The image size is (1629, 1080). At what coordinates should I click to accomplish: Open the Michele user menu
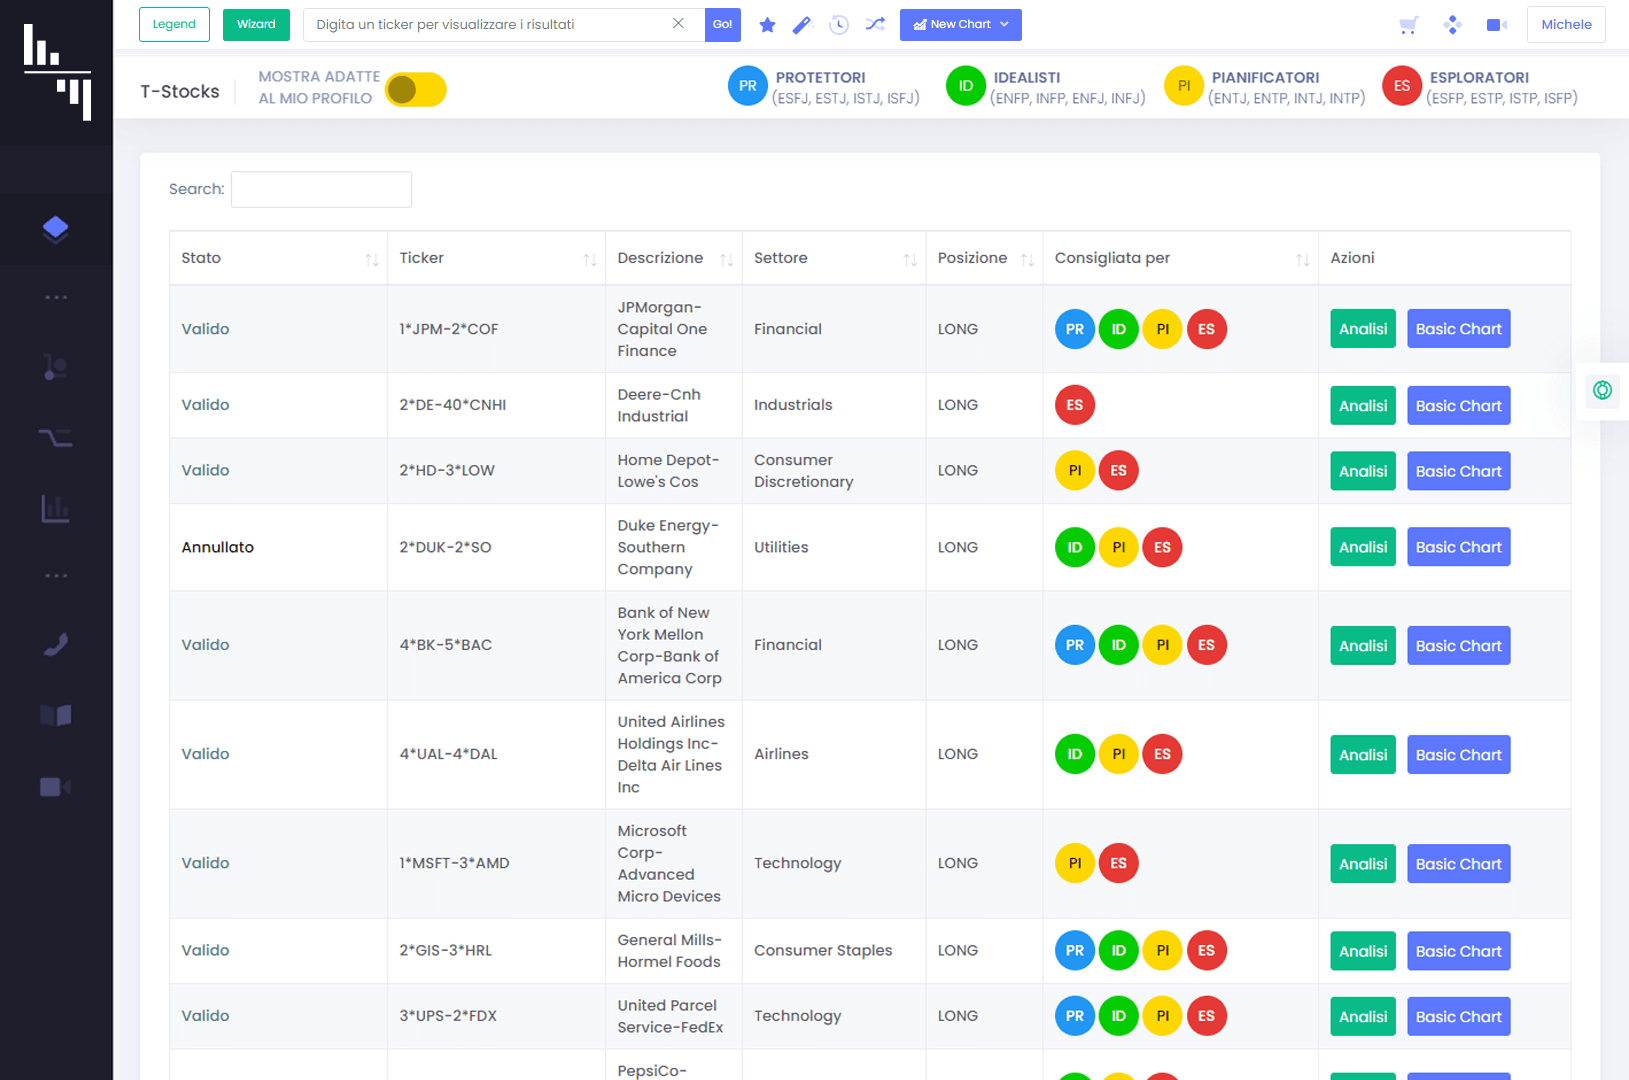click(1565, 25)
